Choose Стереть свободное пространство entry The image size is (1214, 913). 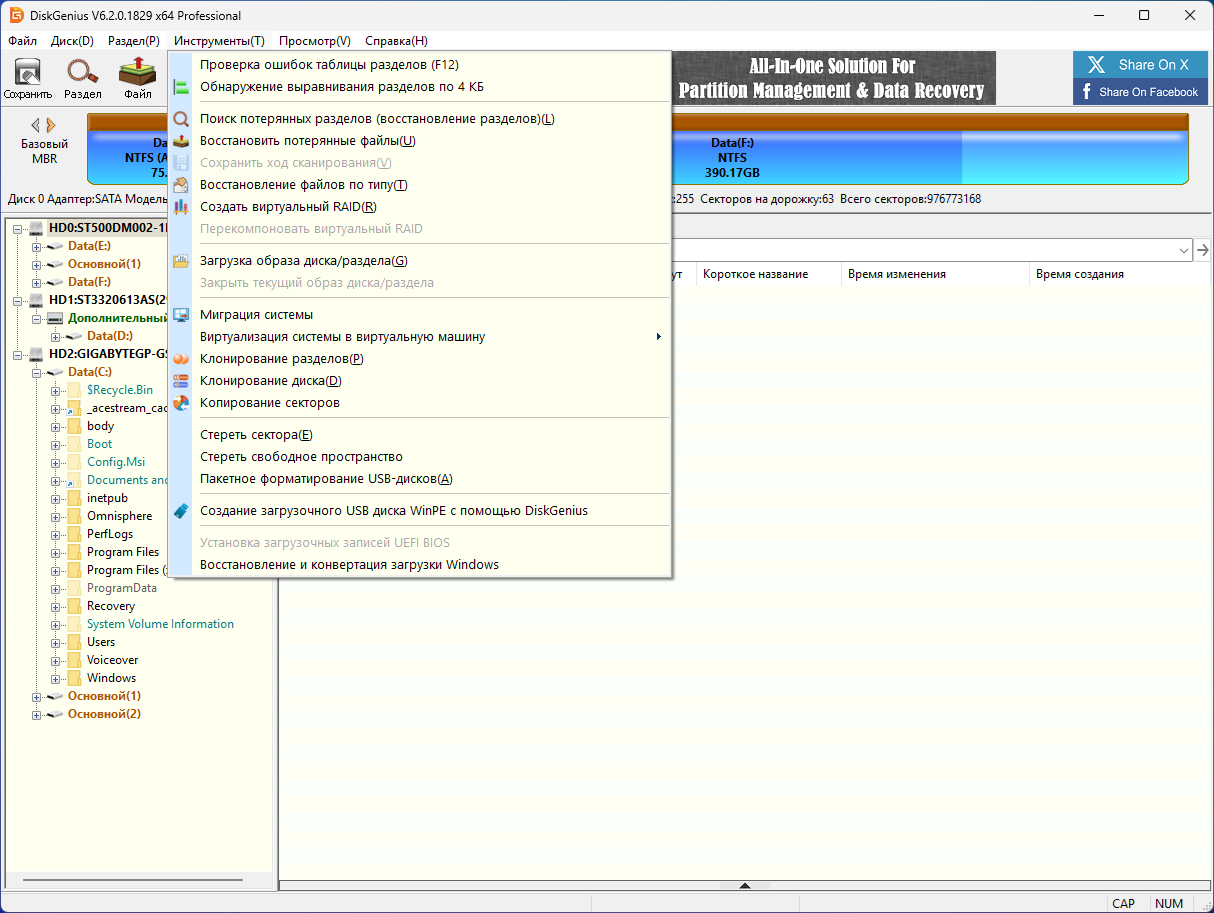pyautogui.click(x=420, y=457)
